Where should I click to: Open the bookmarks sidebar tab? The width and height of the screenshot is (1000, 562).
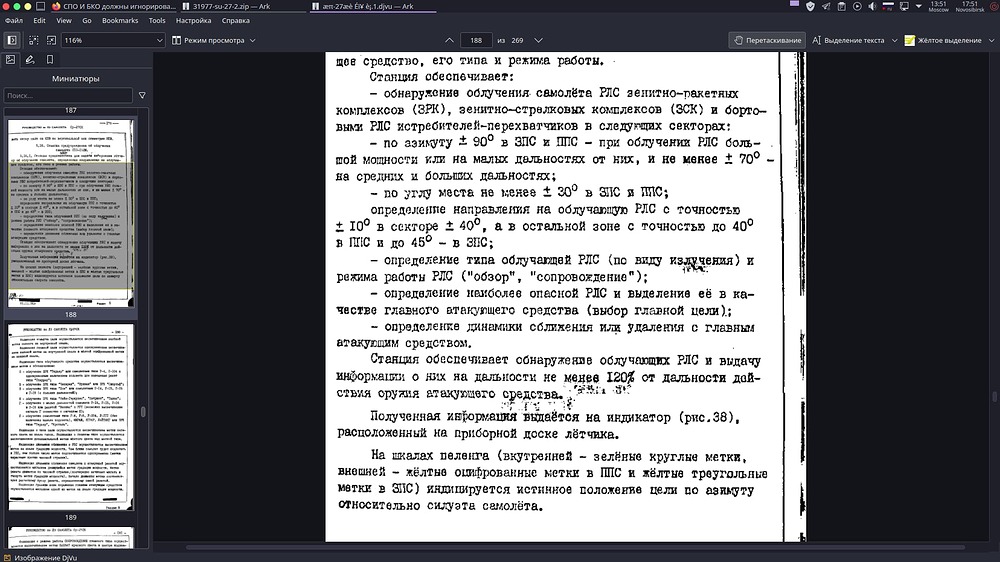coord(49,59)
